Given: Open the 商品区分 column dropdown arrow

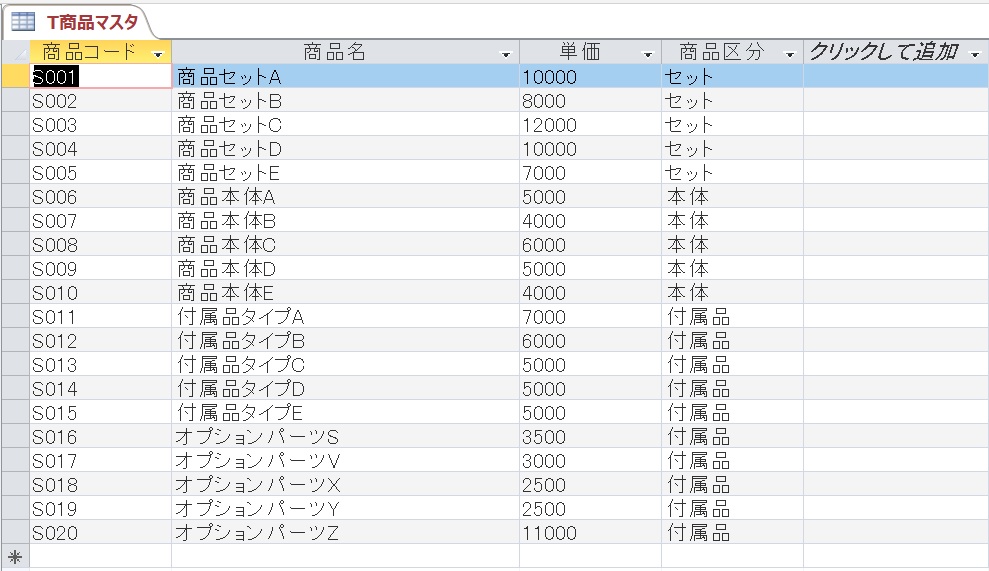Looking at the screenshot, I should pyautogui.click(x=790, y=54).
